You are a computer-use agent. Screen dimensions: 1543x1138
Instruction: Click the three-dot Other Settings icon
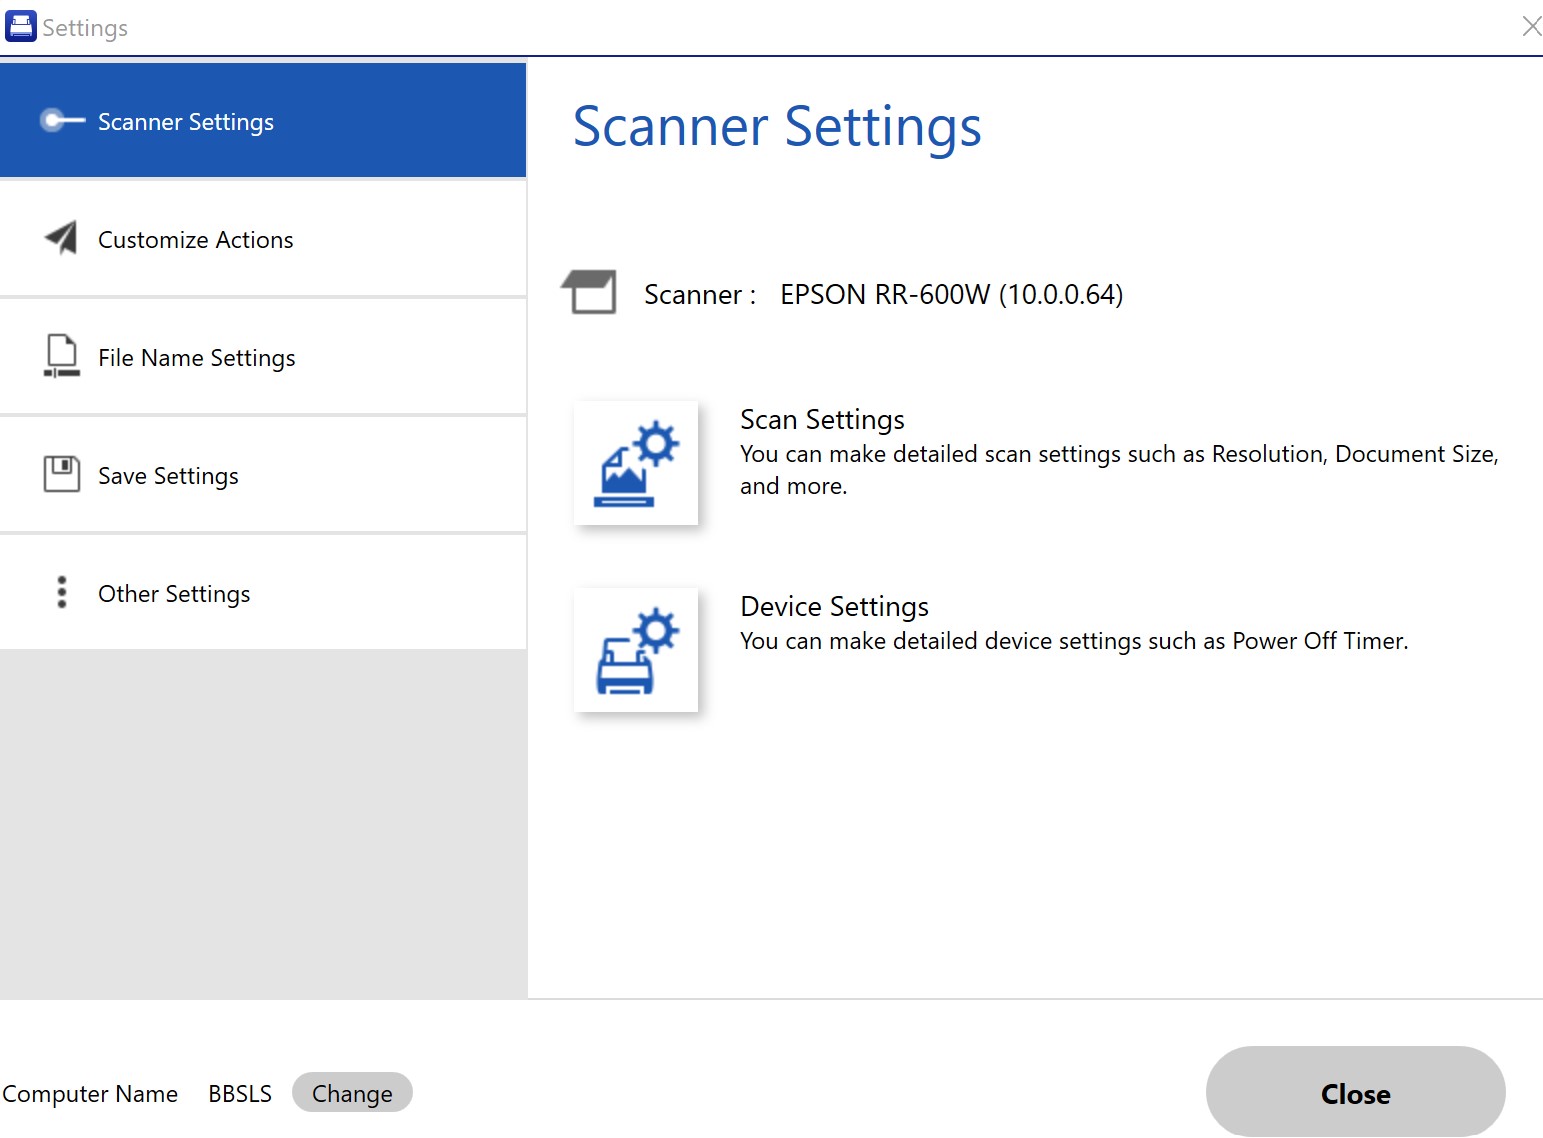62,592
